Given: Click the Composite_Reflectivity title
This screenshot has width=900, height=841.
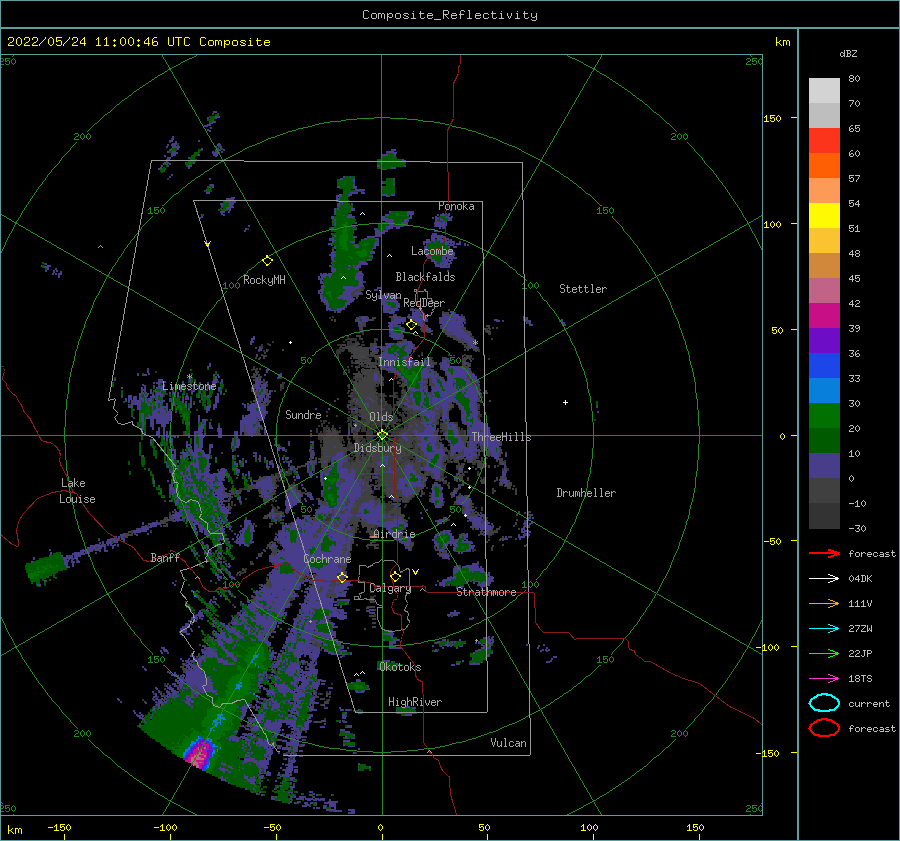Looking at the screenshot, I should (450, 15).
